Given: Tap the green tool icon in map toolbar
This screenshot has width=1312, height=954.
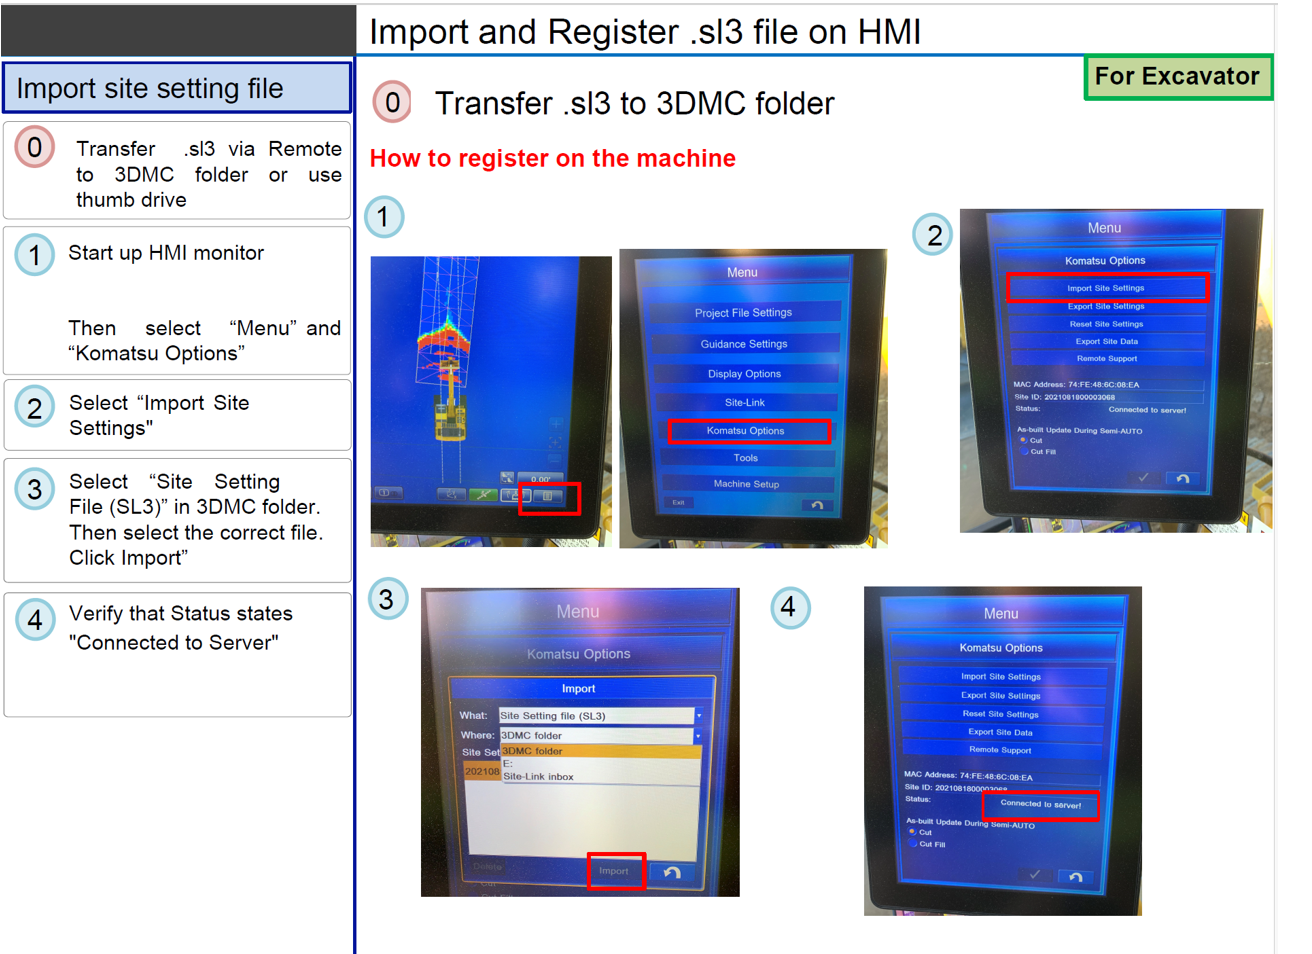Looking at the screenshot, I should tap(483, 495).
